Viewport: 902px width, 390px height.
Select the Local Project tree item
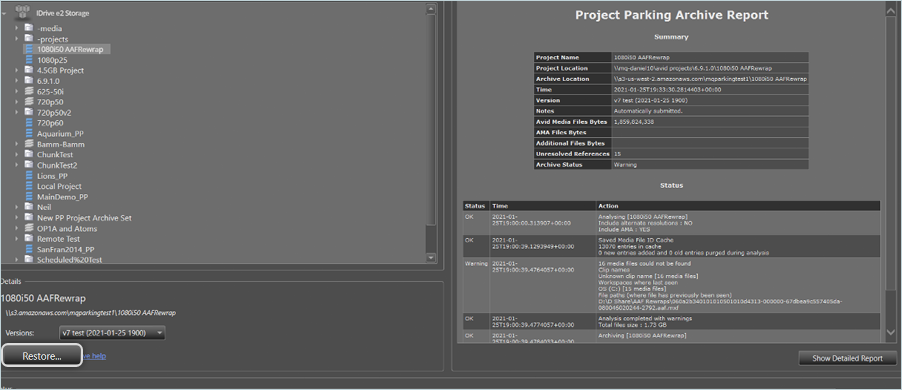click(x=59, y=186)
